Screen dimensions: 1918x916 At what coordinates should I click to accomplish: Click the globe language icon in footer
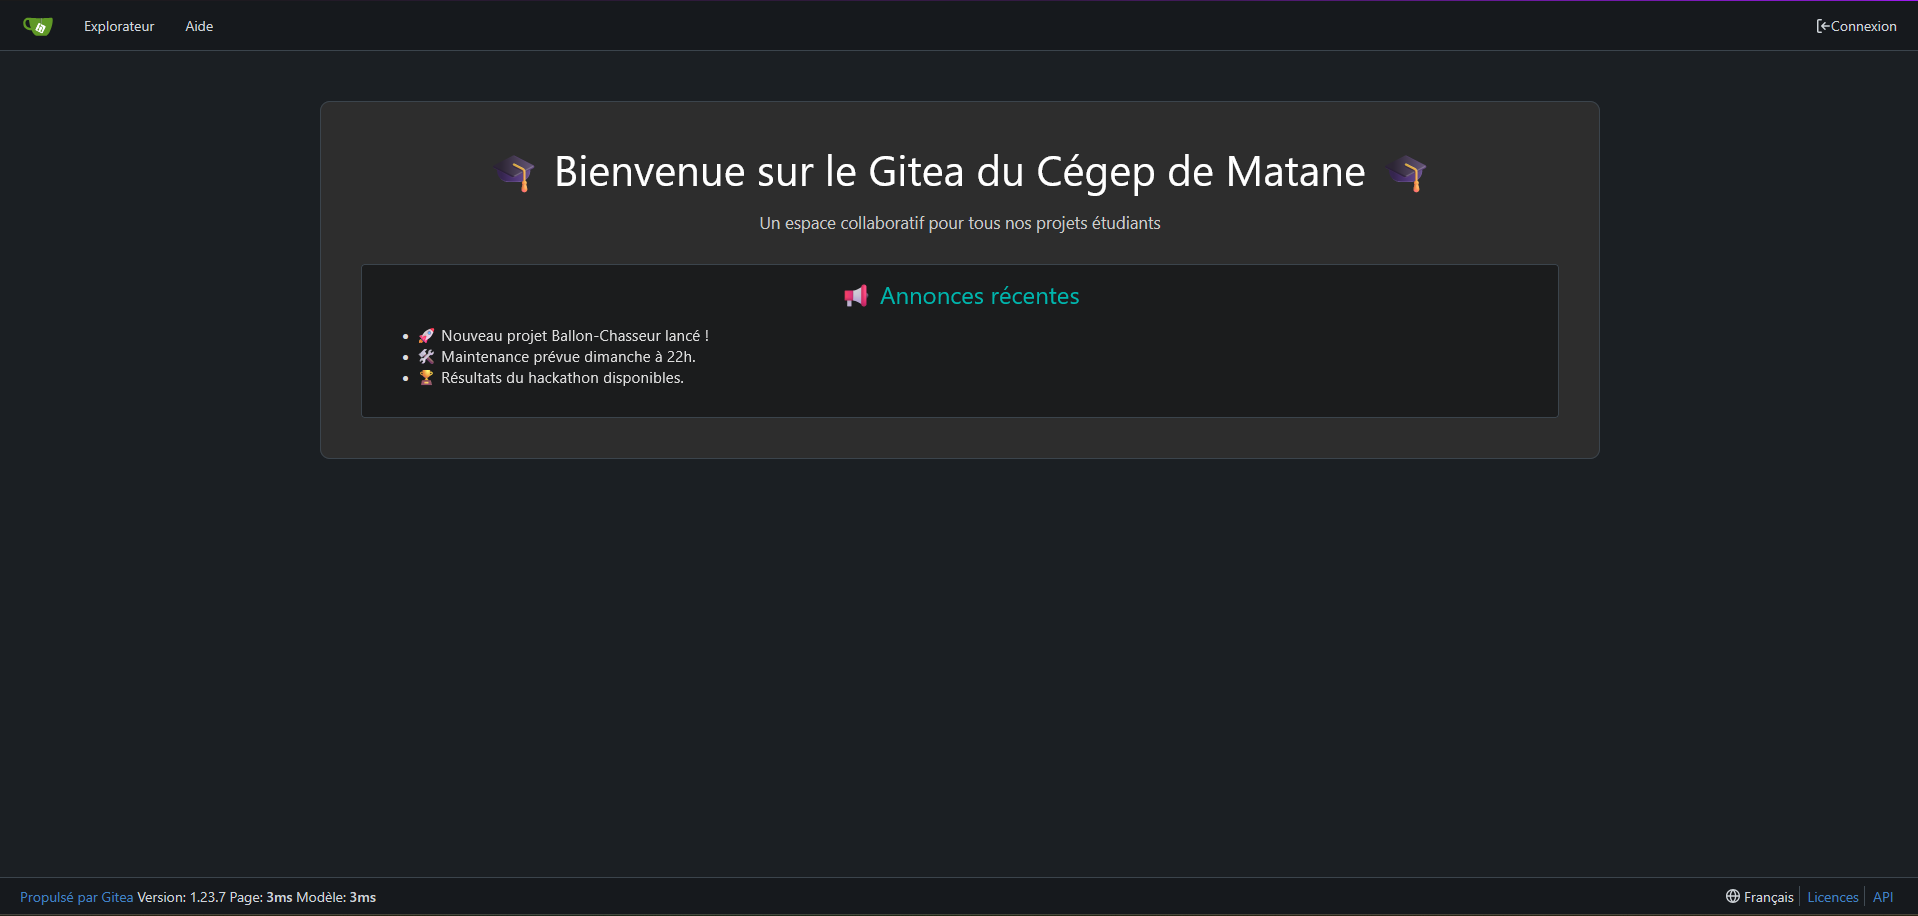(1732, 897)
